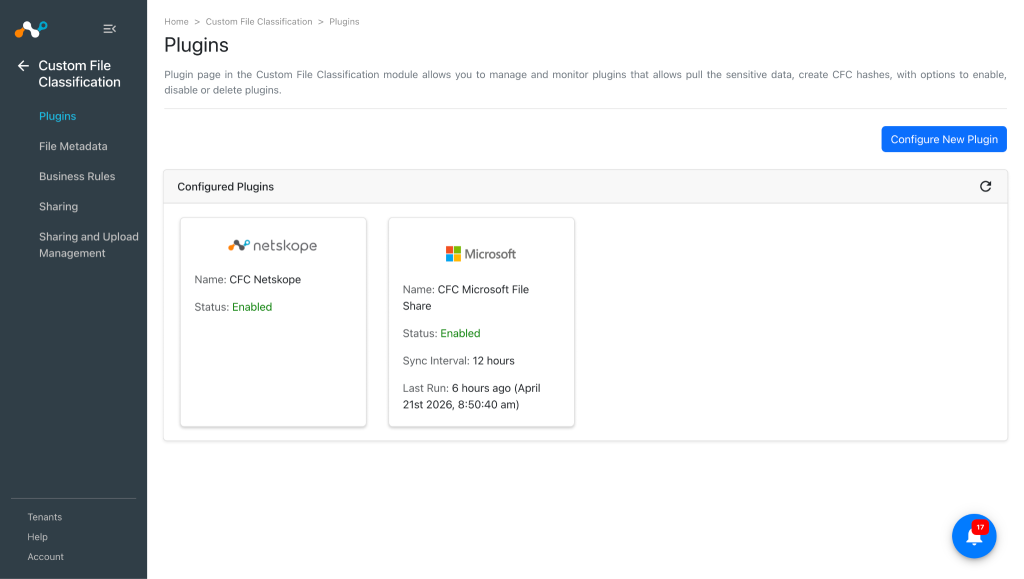The image size is (1024, 579).
Task: Open Plugins in the sidebar
Action: (57, 116)
